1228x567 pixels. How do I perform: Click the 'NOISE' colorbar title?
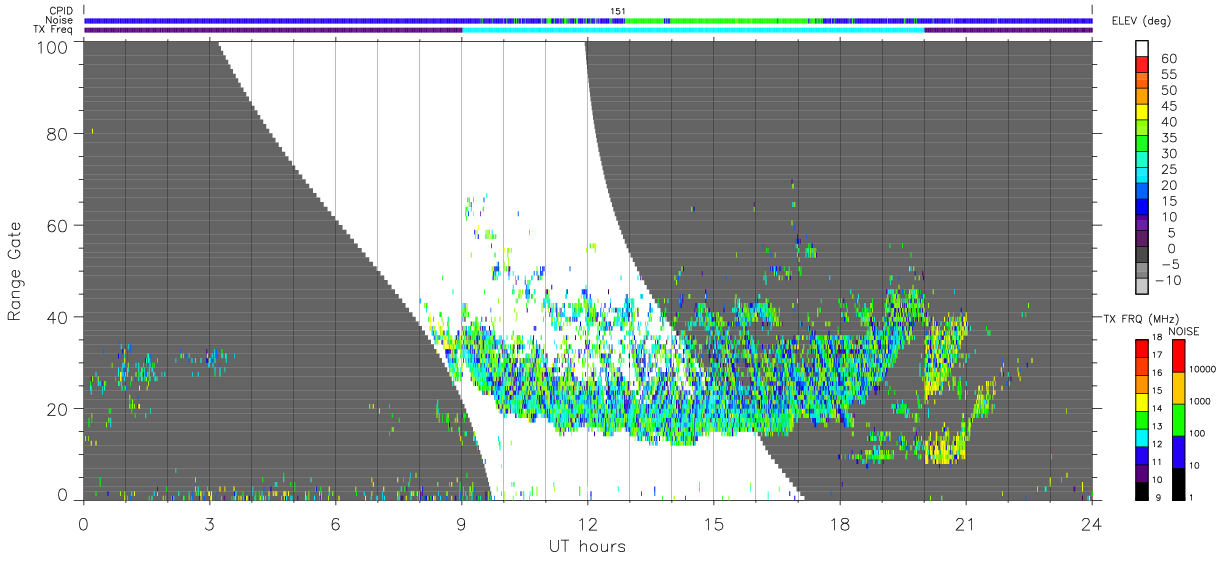[x=1185, y=330]
